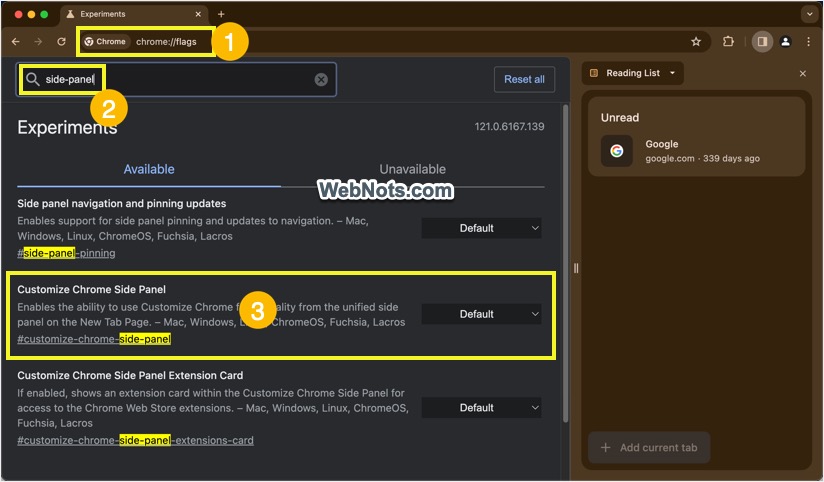Click the green macOS fullscreen button

click(44, 14)
